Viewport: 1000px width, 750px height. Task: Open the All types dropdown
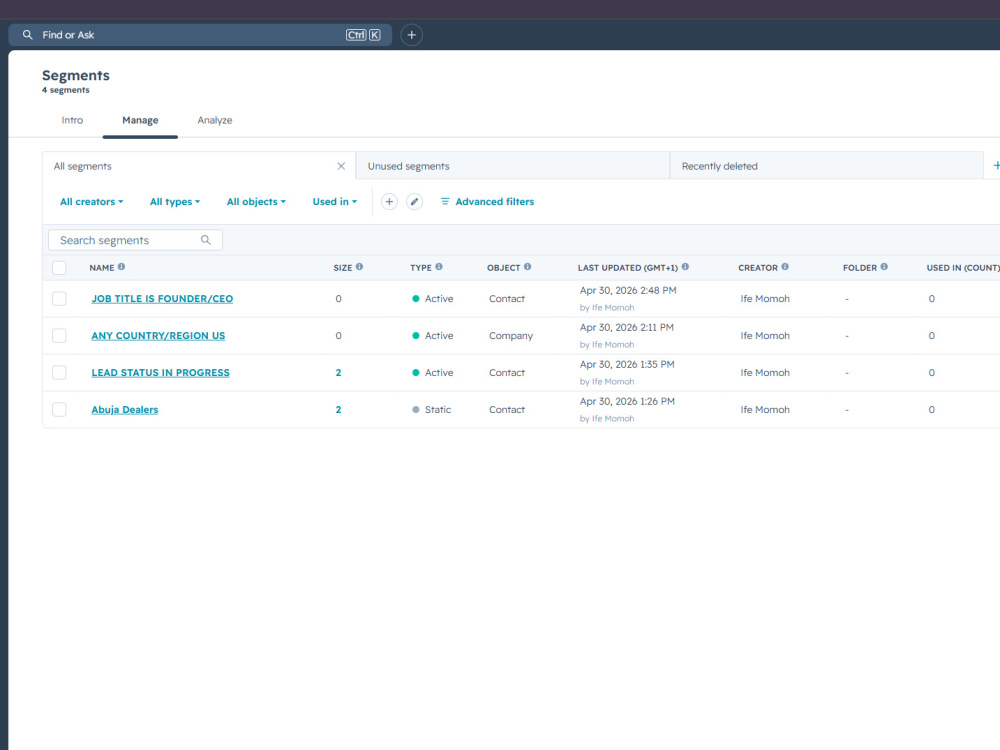[175, 202]
